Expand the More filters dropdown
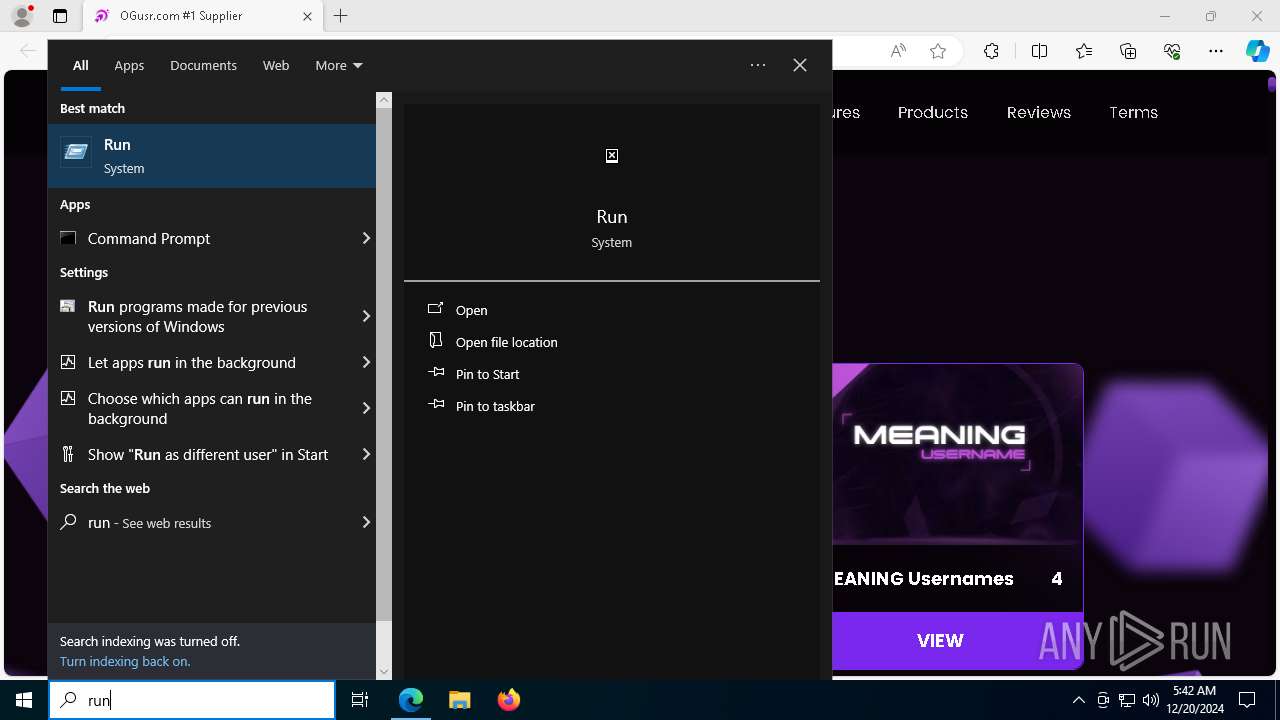 point(338,65)
